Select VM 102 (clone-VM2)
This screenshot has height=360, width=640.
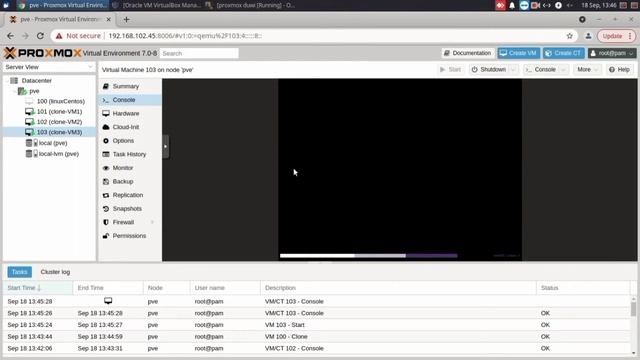click(59, 122)
